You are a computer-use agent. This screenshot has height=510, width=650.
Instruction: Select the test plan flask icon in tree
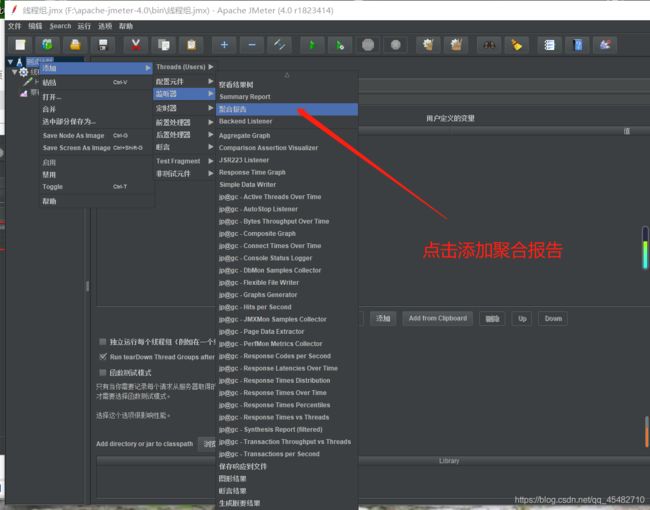tap(19, 63)
